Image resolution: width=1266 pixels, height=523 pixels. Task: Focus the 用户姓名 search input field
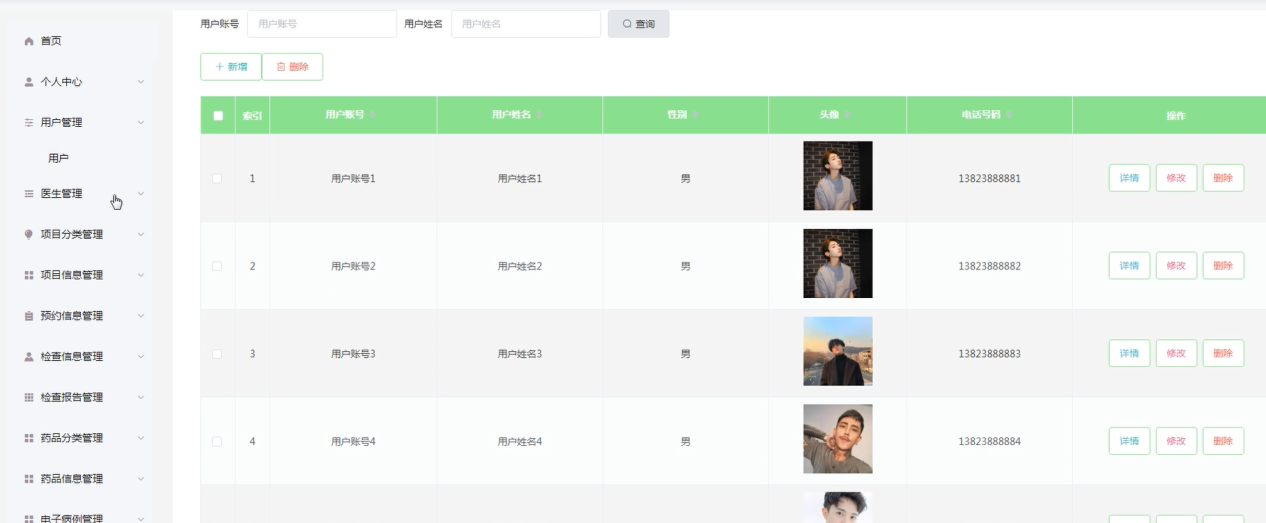click(x=526, y=24)
